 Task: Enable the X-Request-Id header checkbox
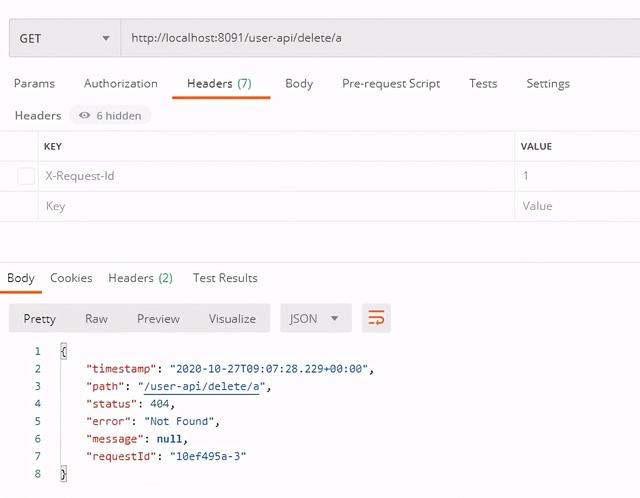(x=26, y=176)
